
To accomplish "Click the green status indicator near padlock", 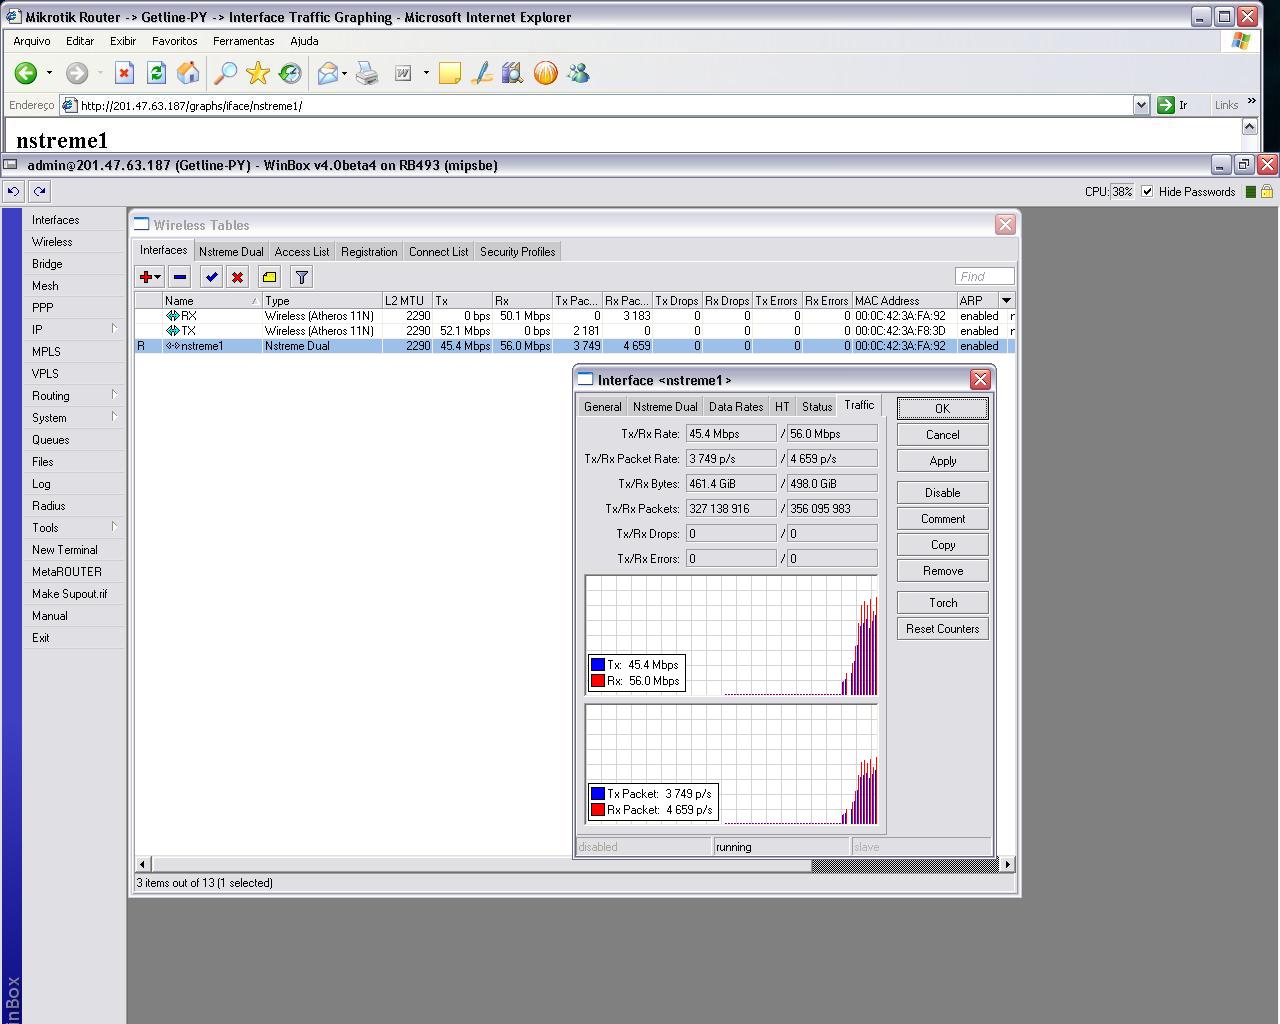I will 1250,191.
